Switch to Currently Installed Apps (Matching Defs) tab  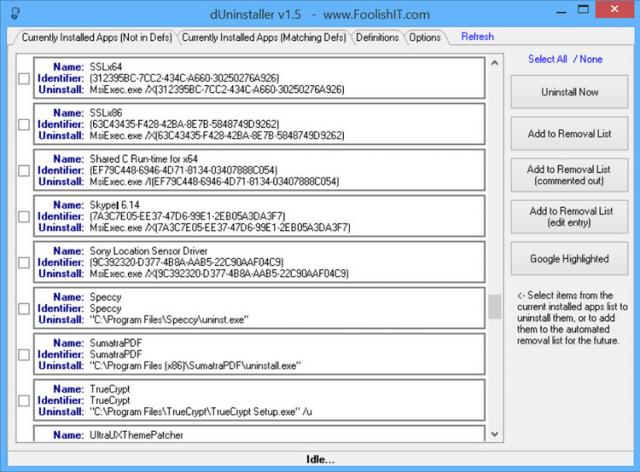pos(264,38)
